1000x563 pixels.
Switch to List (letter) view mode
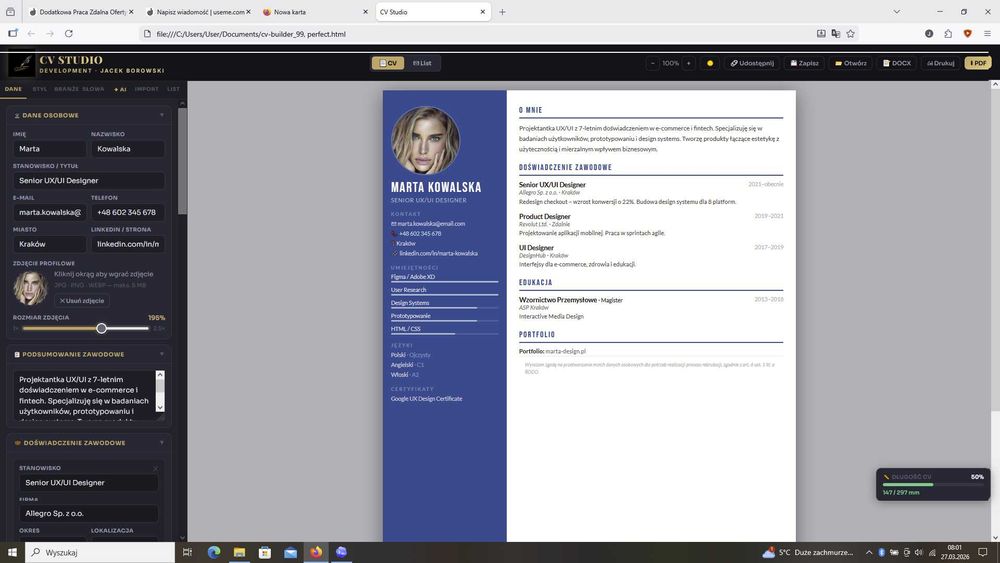(x=422, y=63)
